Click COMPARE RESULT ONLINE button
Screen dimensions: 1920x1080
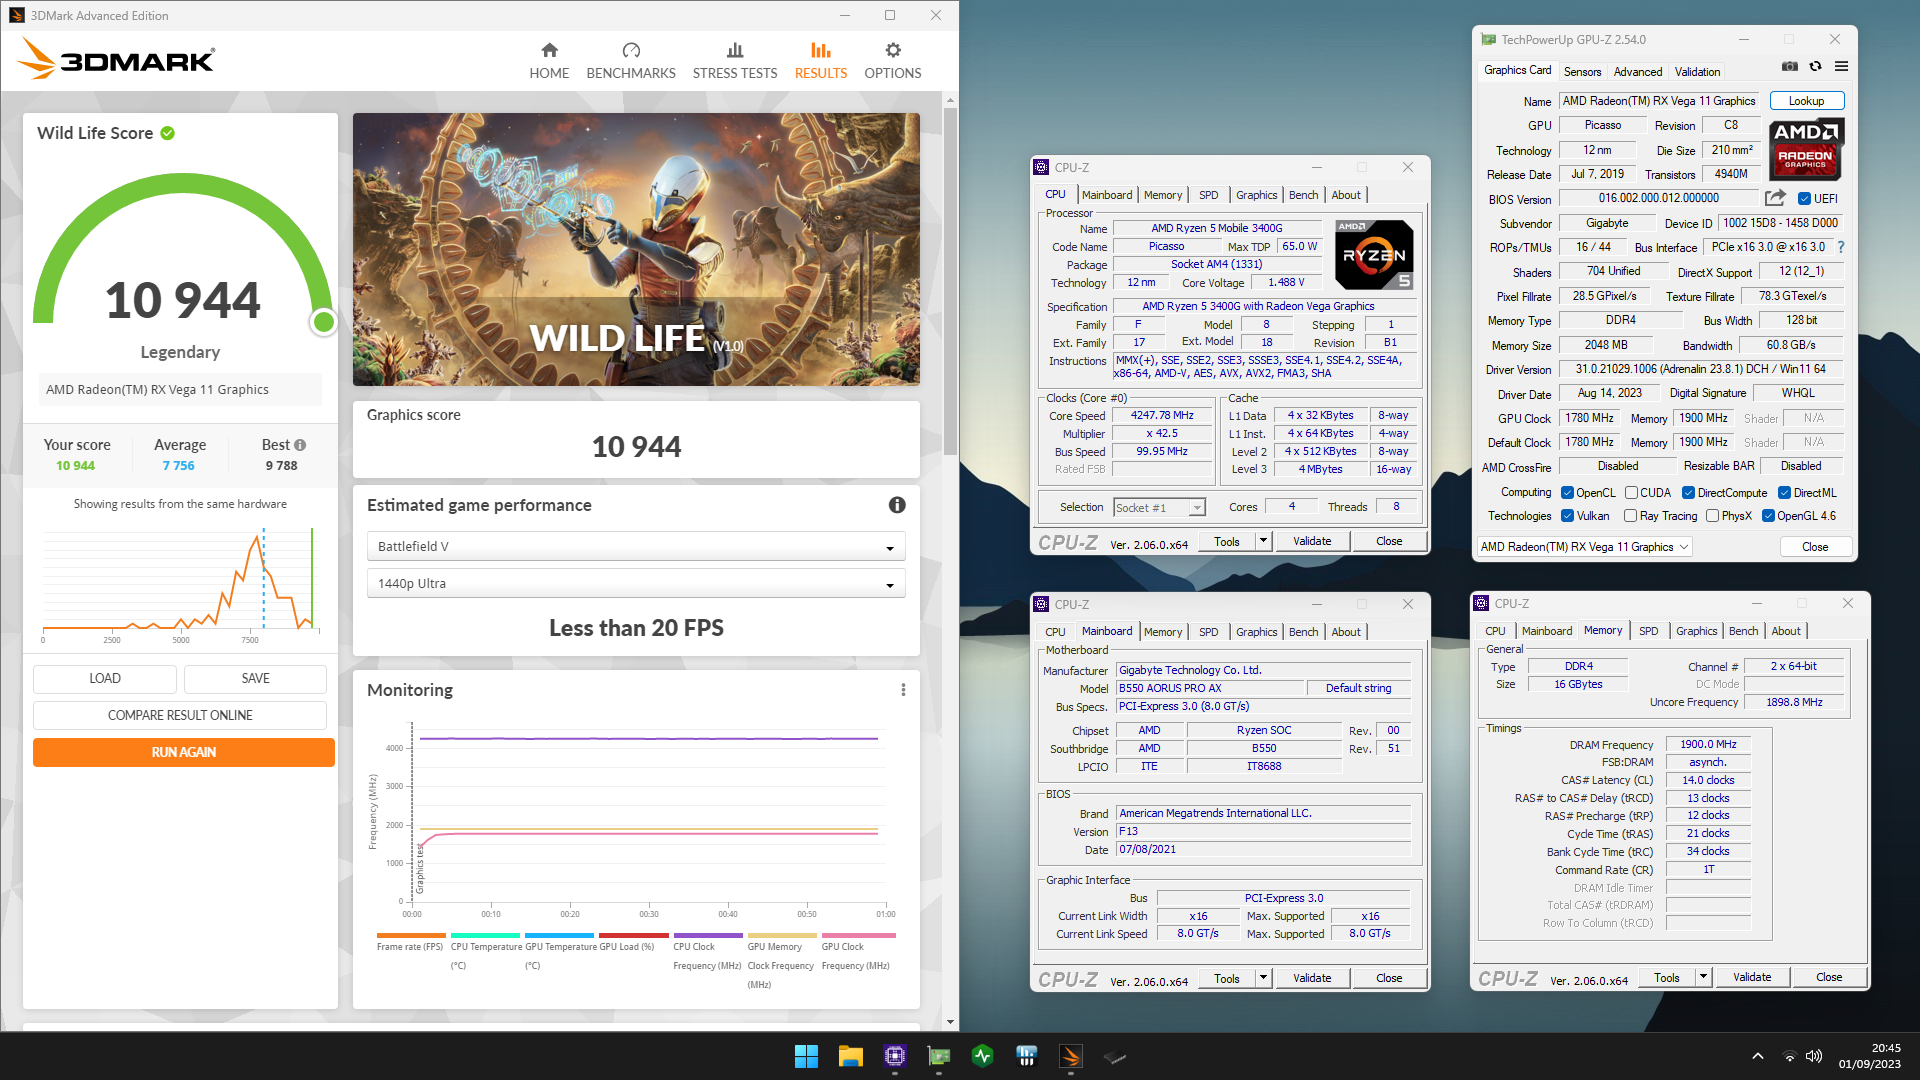180,715
